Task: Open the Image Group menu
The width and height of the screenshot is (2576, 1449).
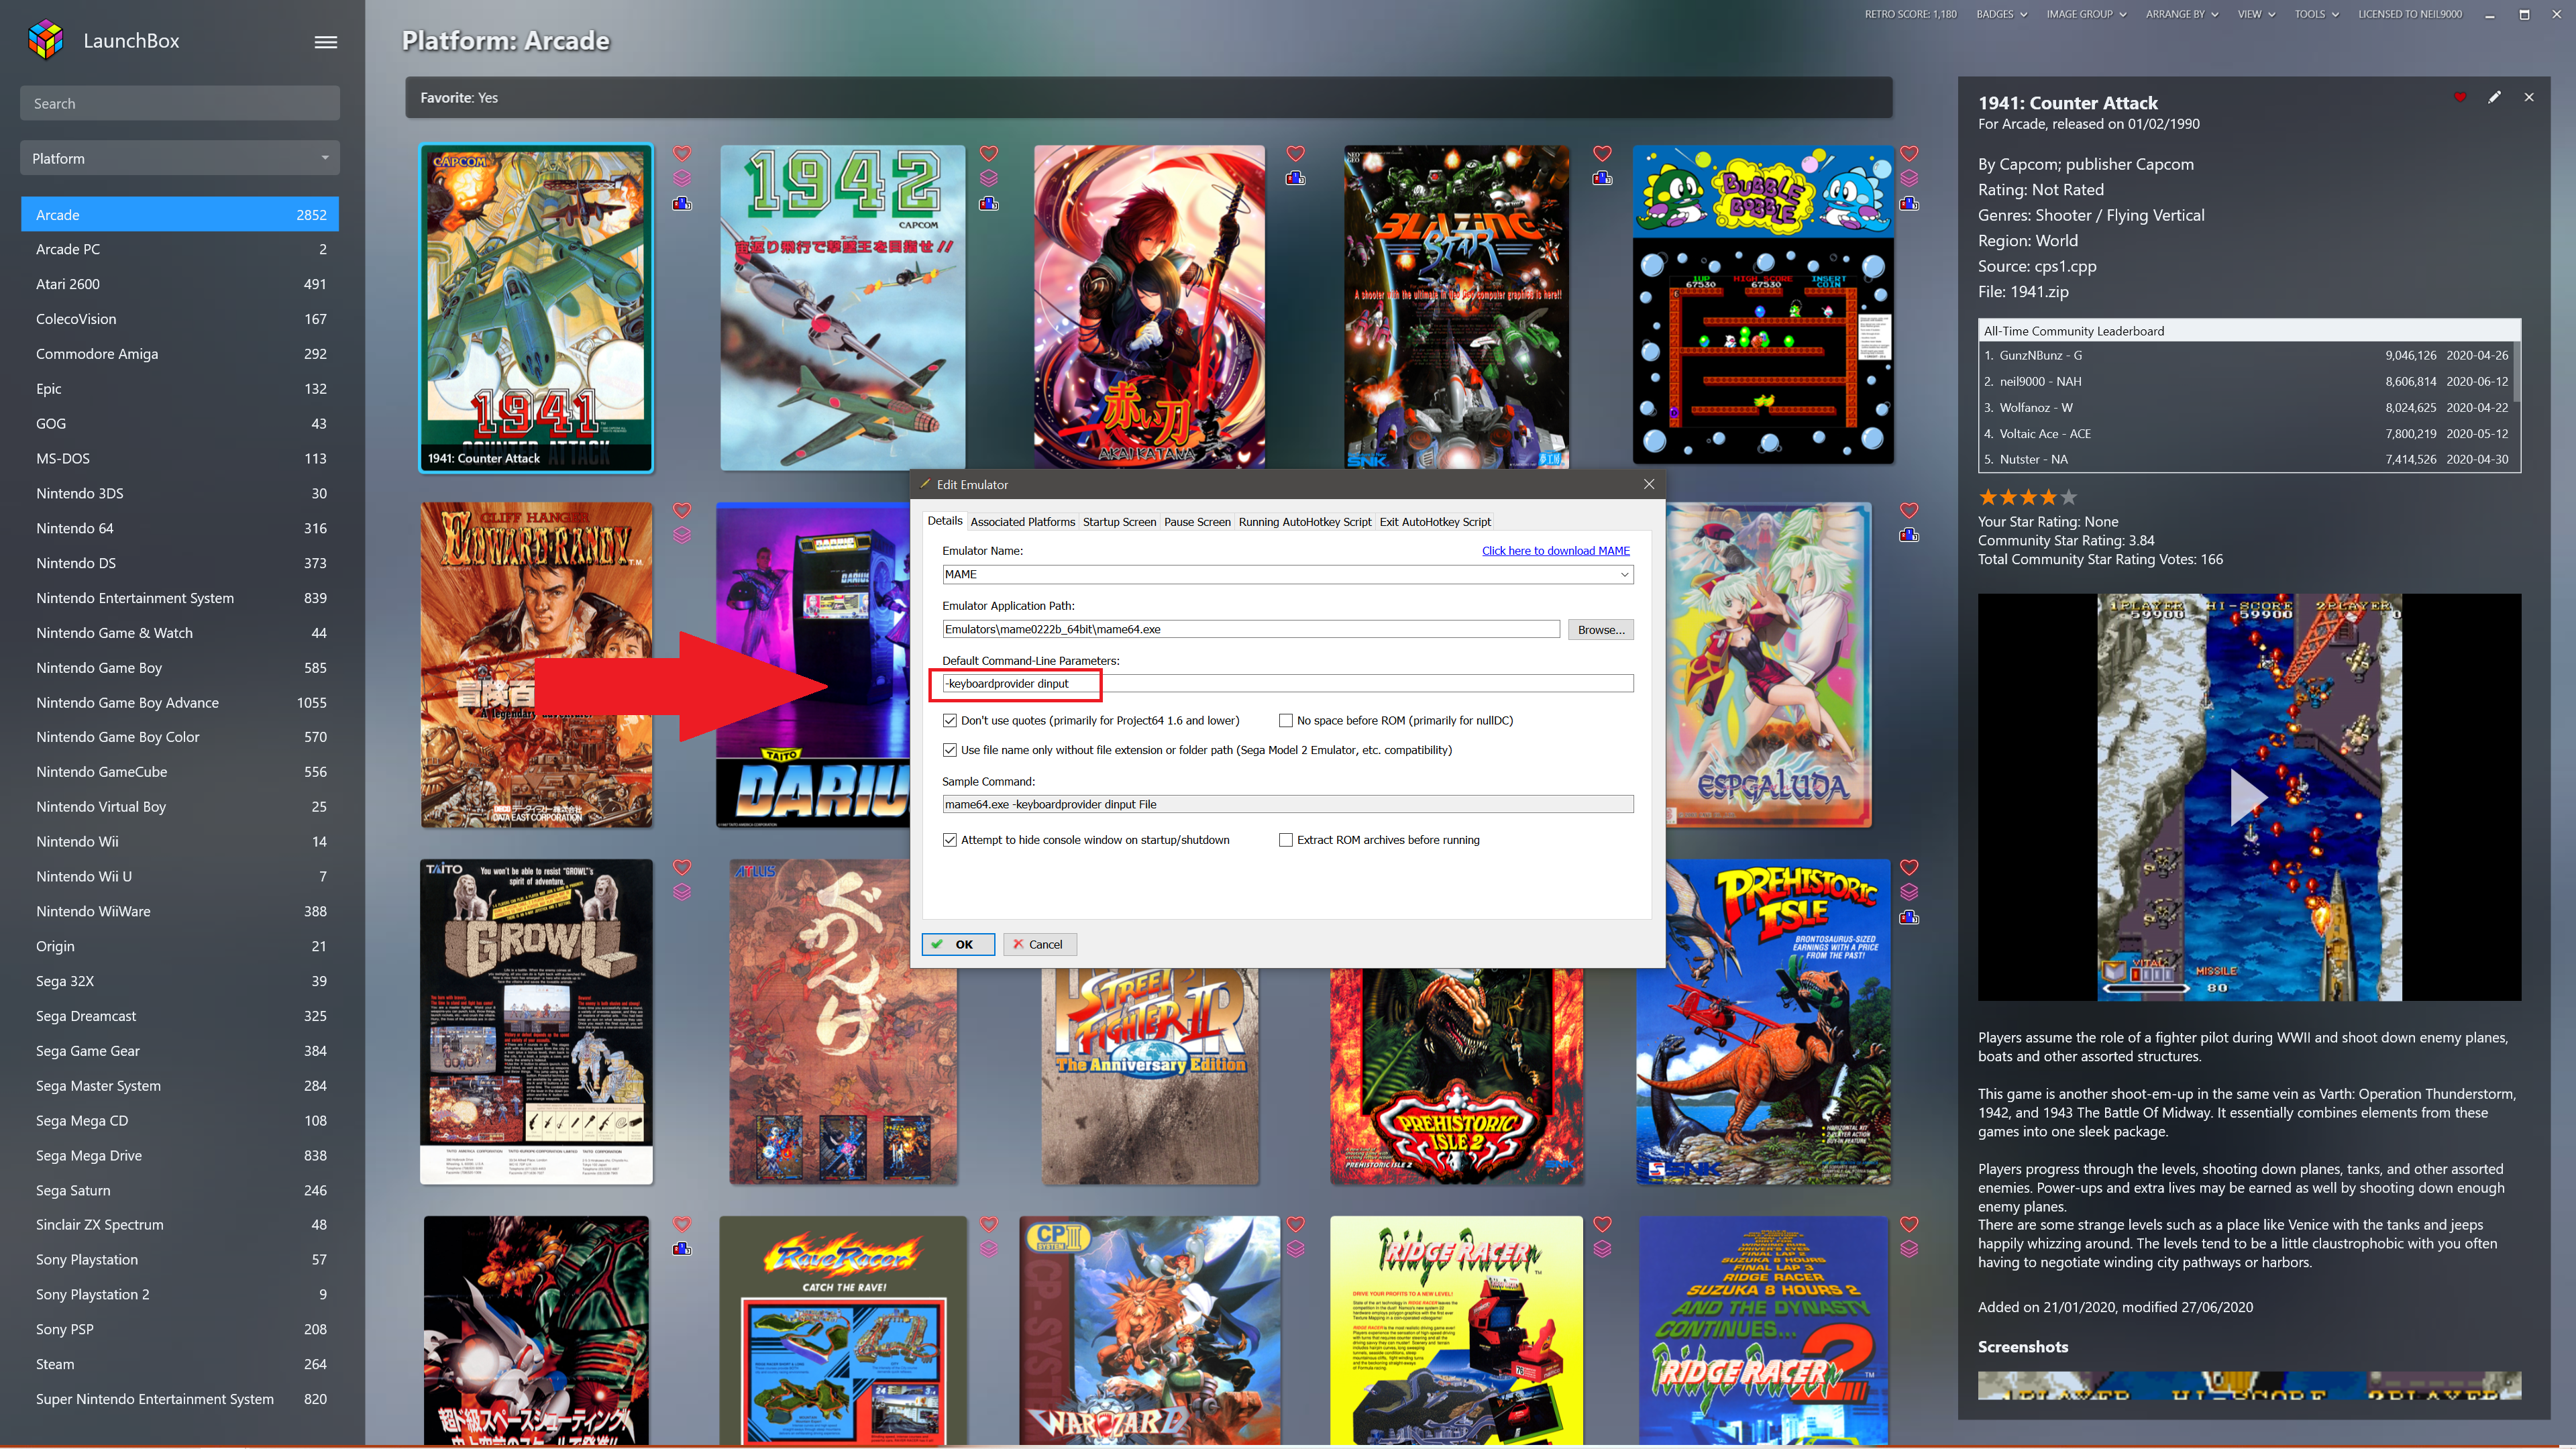Action: (x=2086, y=14)
